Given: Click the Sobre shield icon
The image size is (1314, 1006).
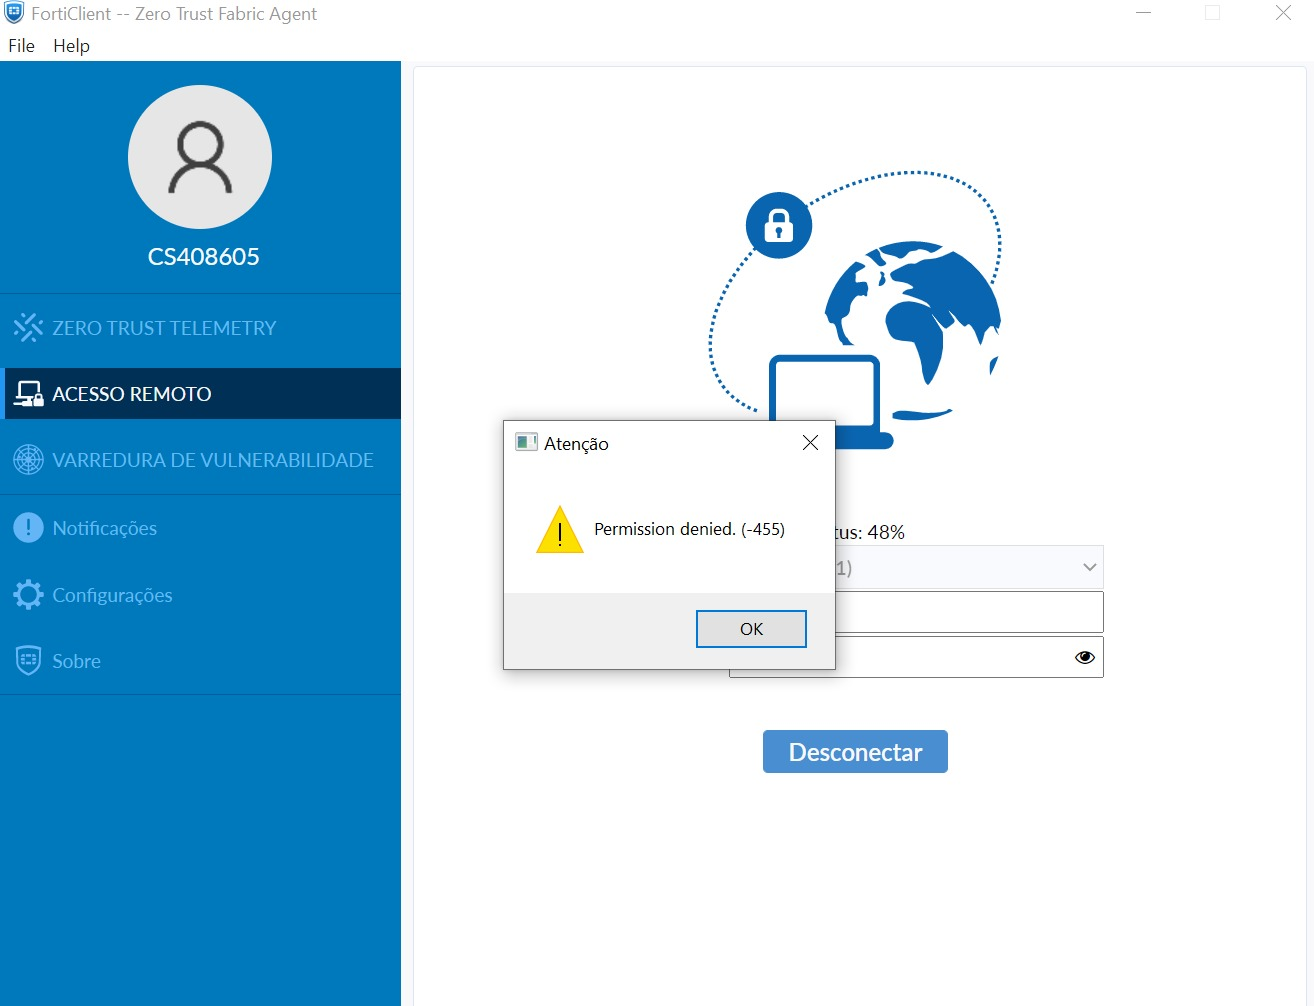Looking at the screenshot, I should [28, 660].
